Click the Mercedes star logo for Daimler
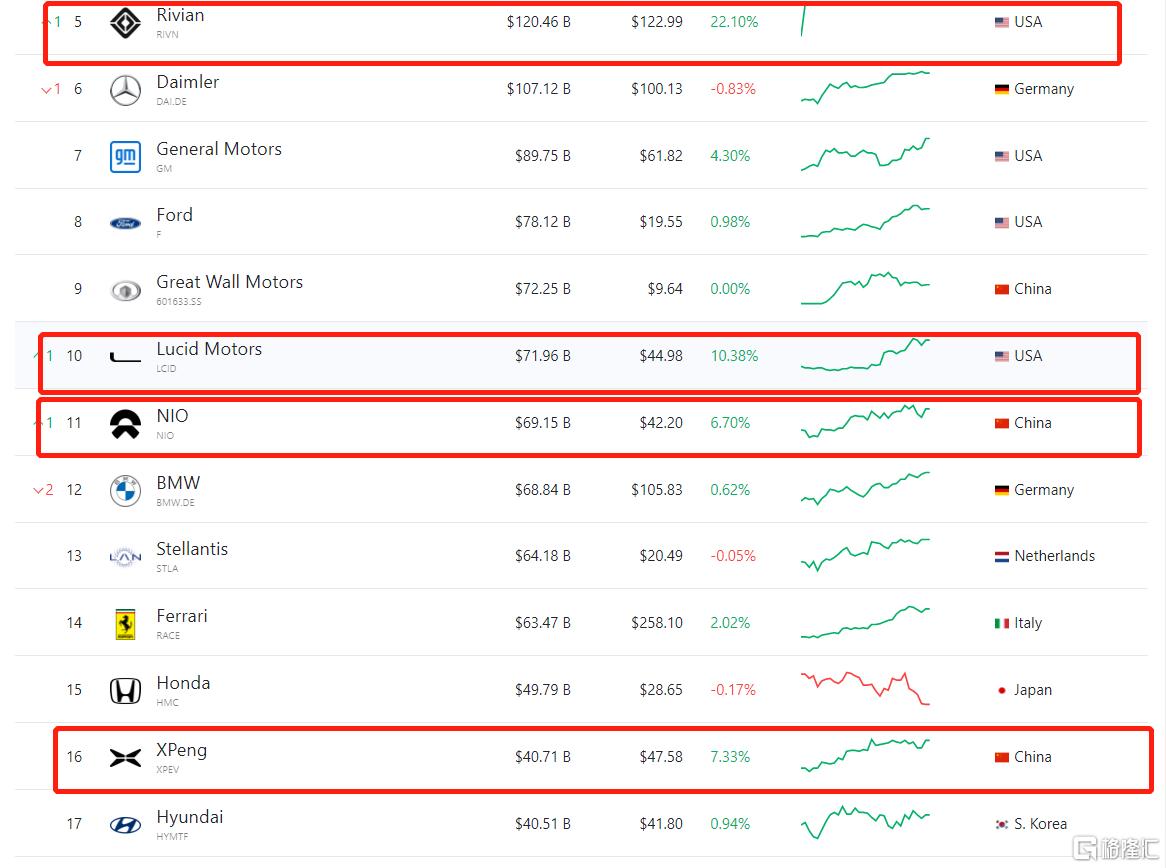The image size is (1166, 868). tap(125, 90)
